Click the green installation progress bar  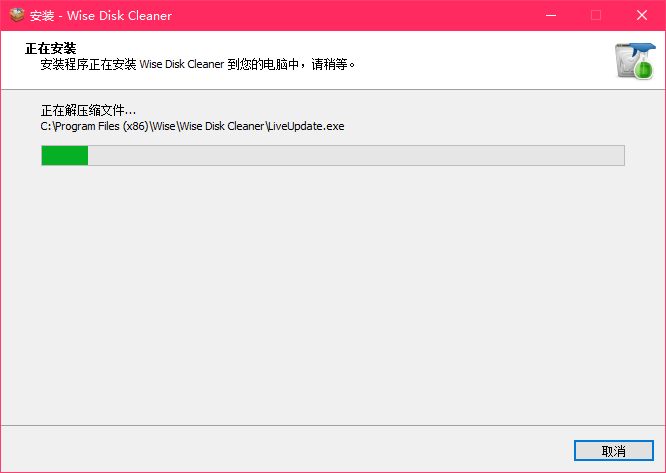point(333,155)
